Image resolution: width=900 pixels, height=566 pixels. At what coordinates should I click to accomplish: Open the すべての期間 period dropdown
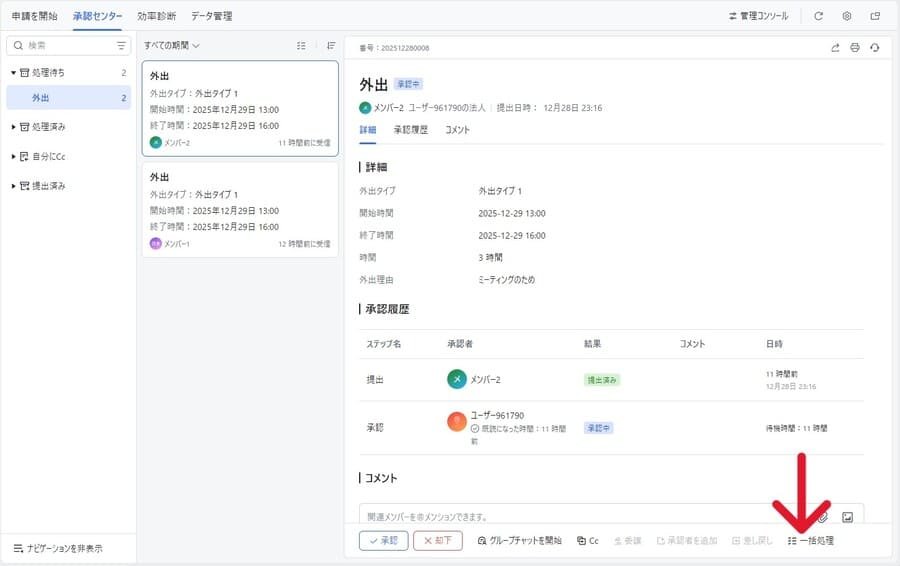point(172,45)
